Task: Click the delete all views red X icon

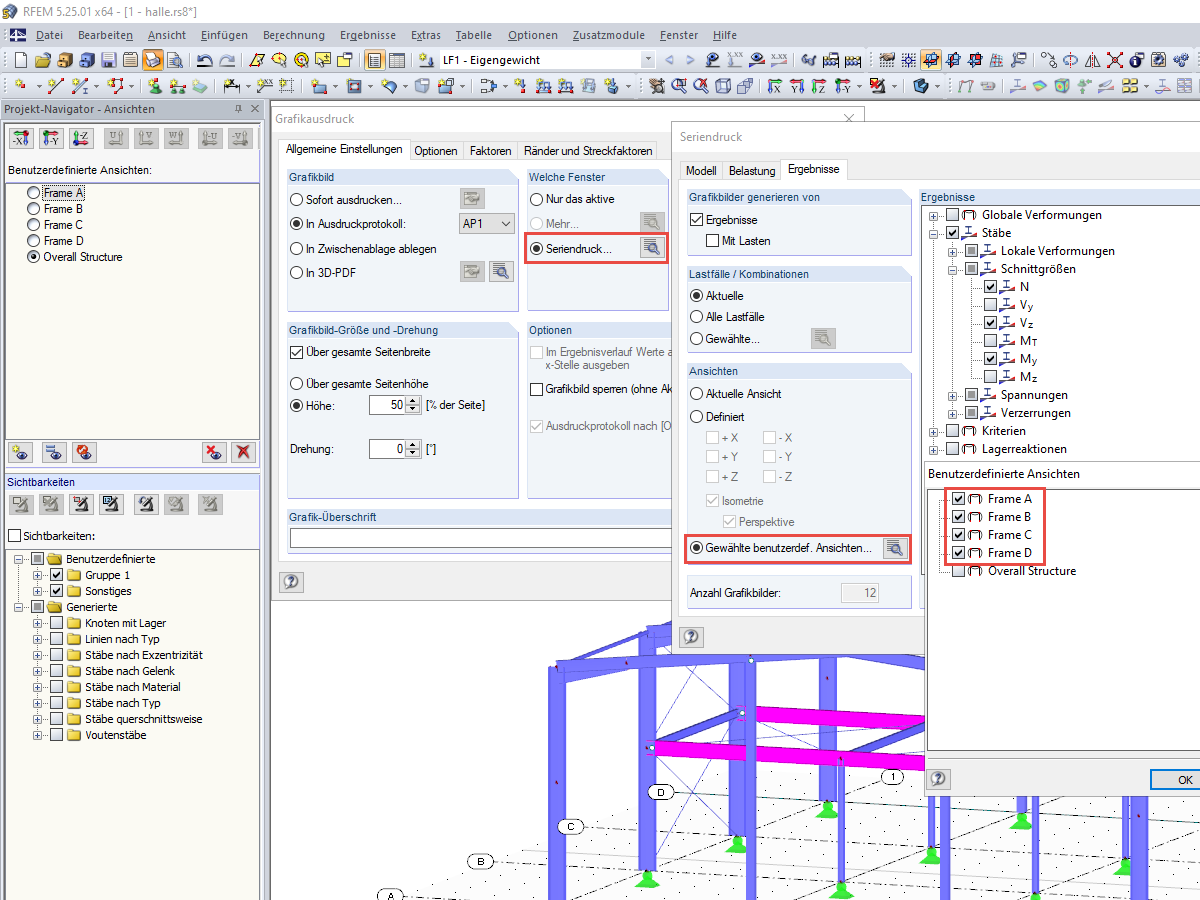Action: pyautogui.click(x=243, y=452)
